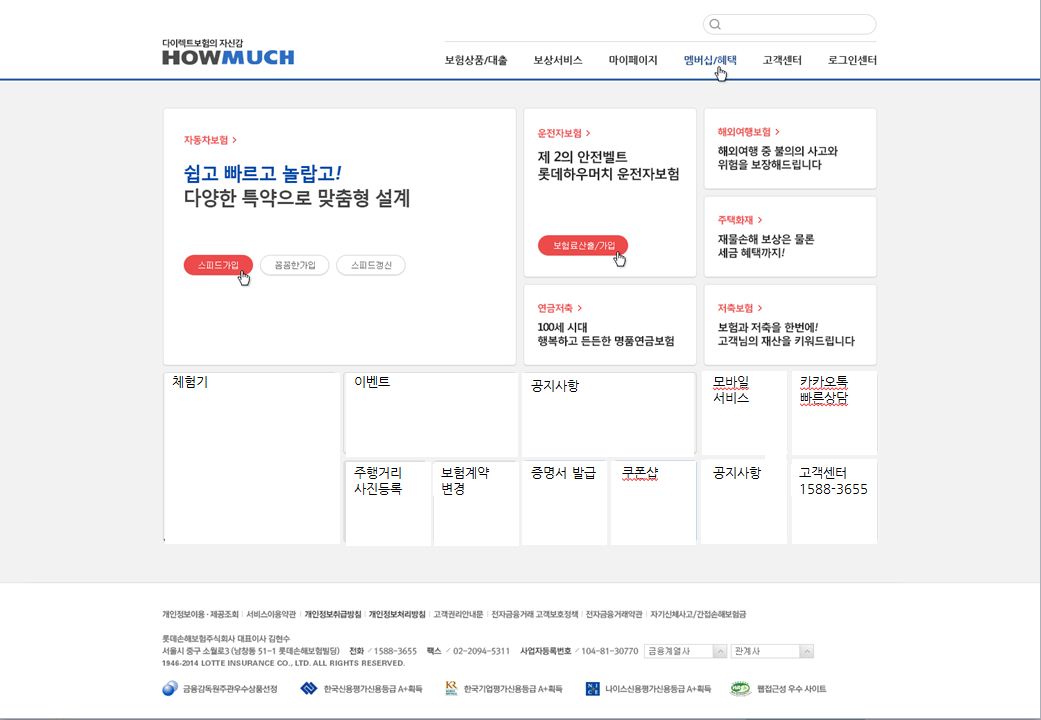Viewport: 1041px width, 720px height.
Task: Click the 금융감독원우수상품선정 sphere logo
Action: pyautogui.click(x=170, y=688)
